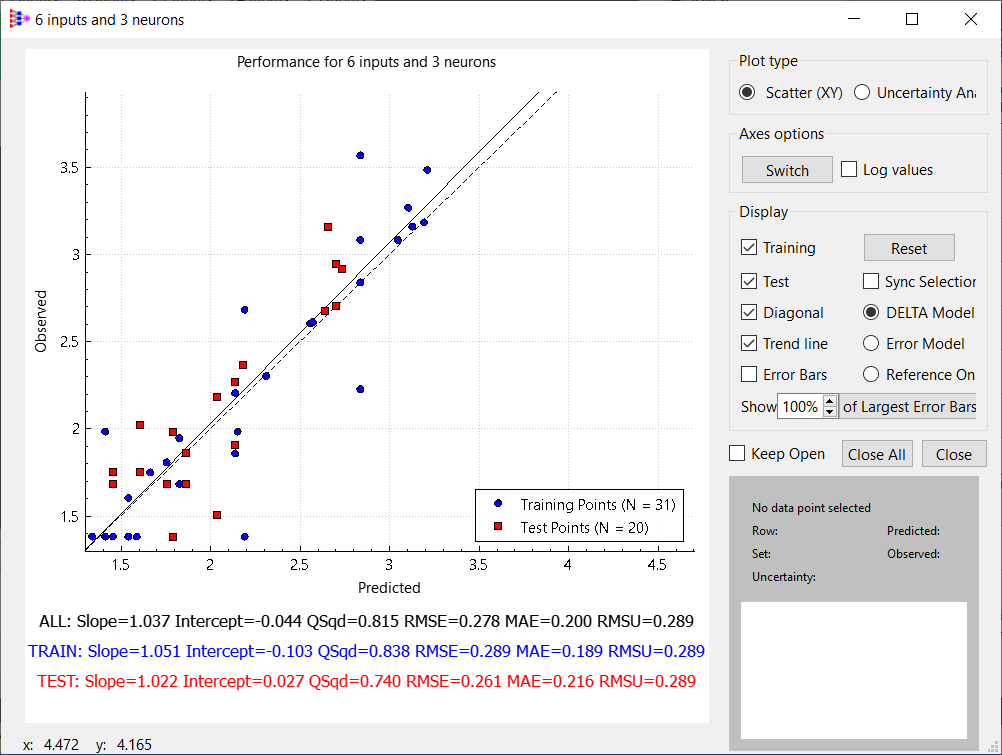Maximize the window
The image size is (1002, 755).
(912, 19)
